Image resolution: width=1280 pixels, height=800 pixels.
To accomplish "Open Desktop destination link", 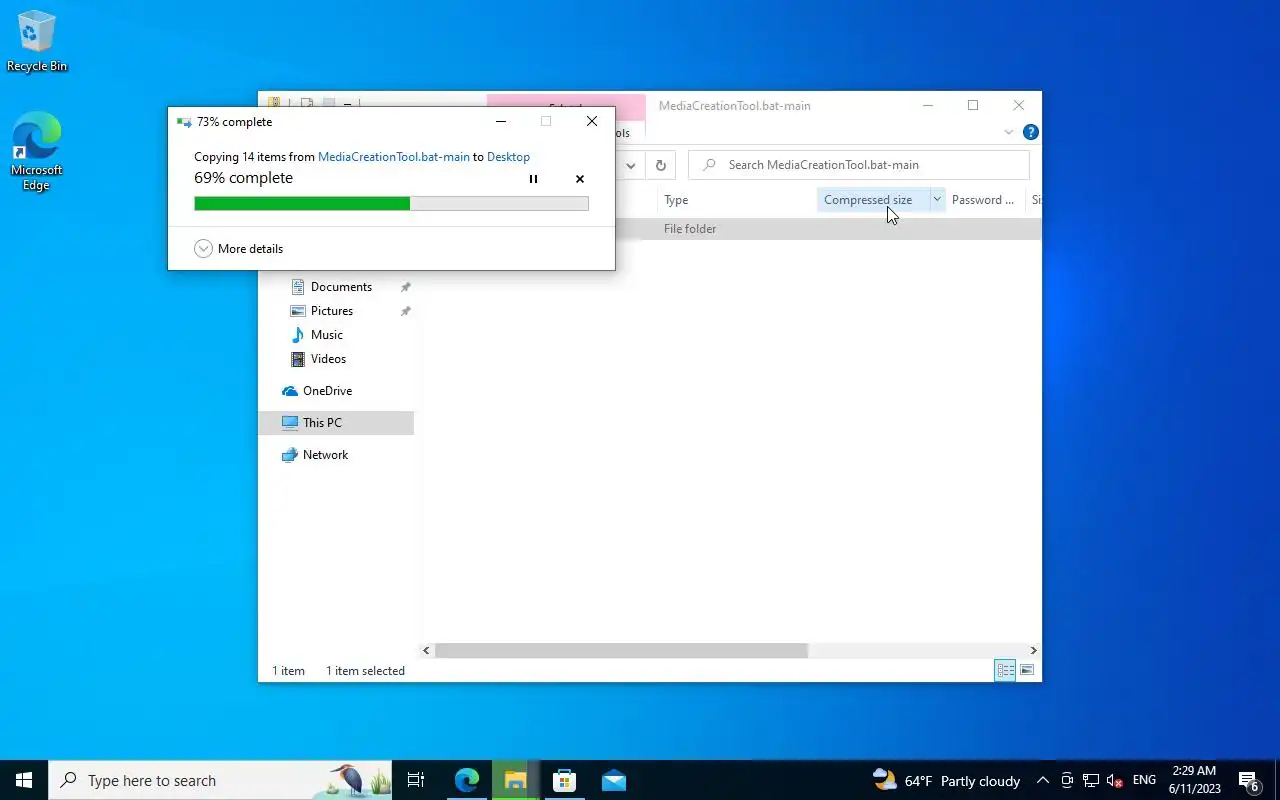I will click(x=508, y=157).
